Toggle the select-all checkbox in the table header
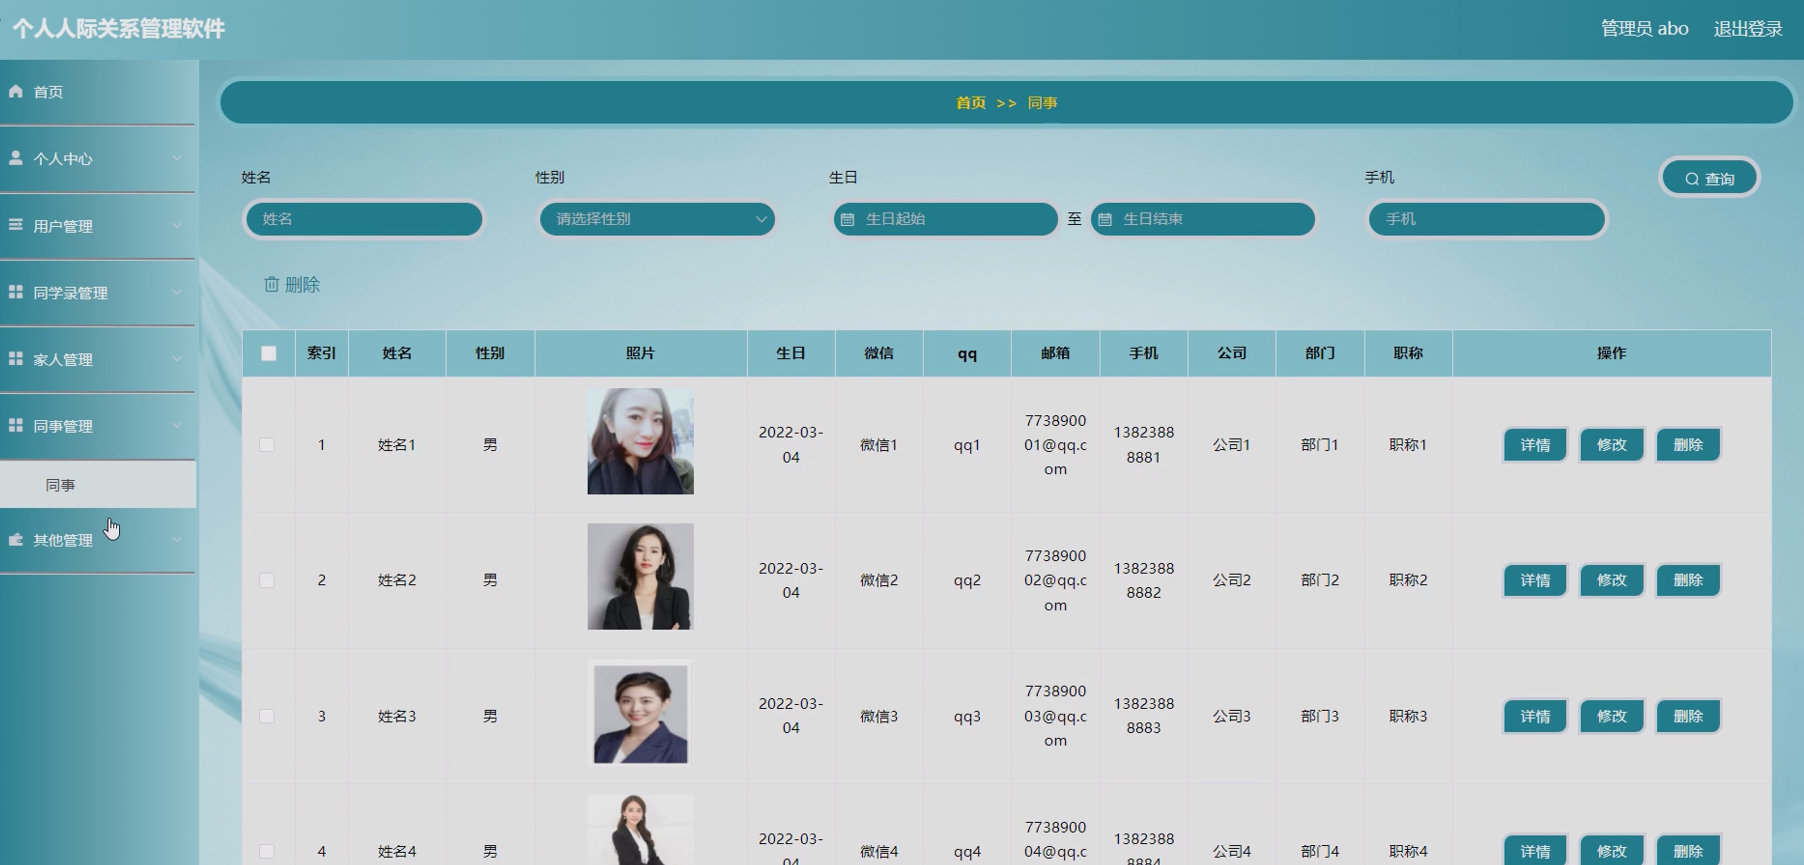 [268, 353]
